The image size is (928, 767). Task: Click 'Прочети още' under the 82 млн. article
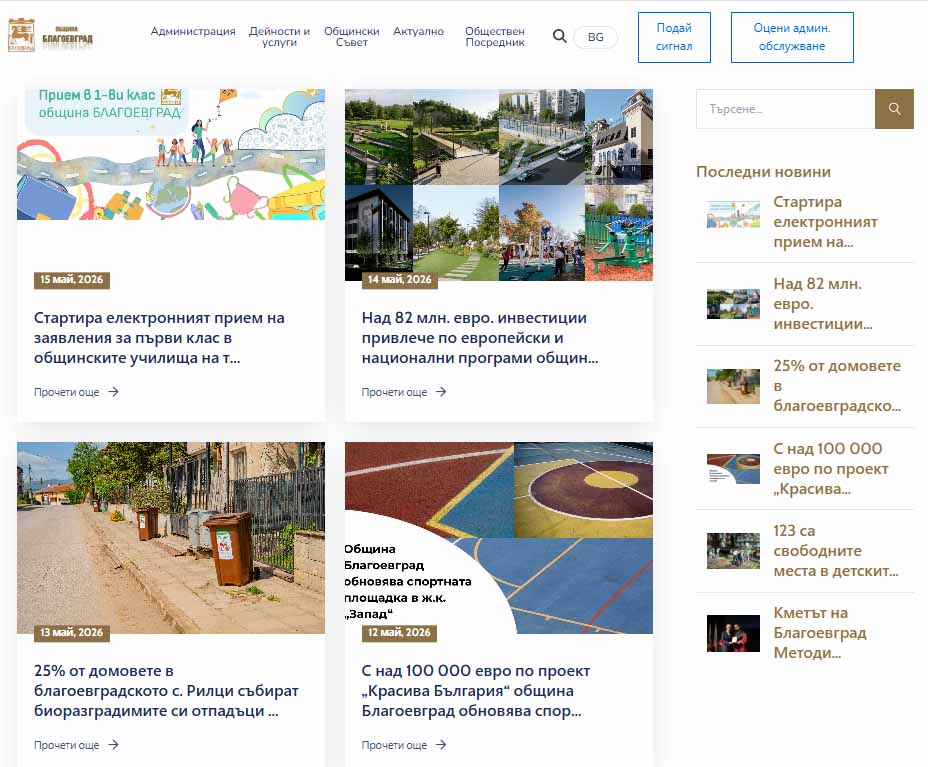click(395, 392)
